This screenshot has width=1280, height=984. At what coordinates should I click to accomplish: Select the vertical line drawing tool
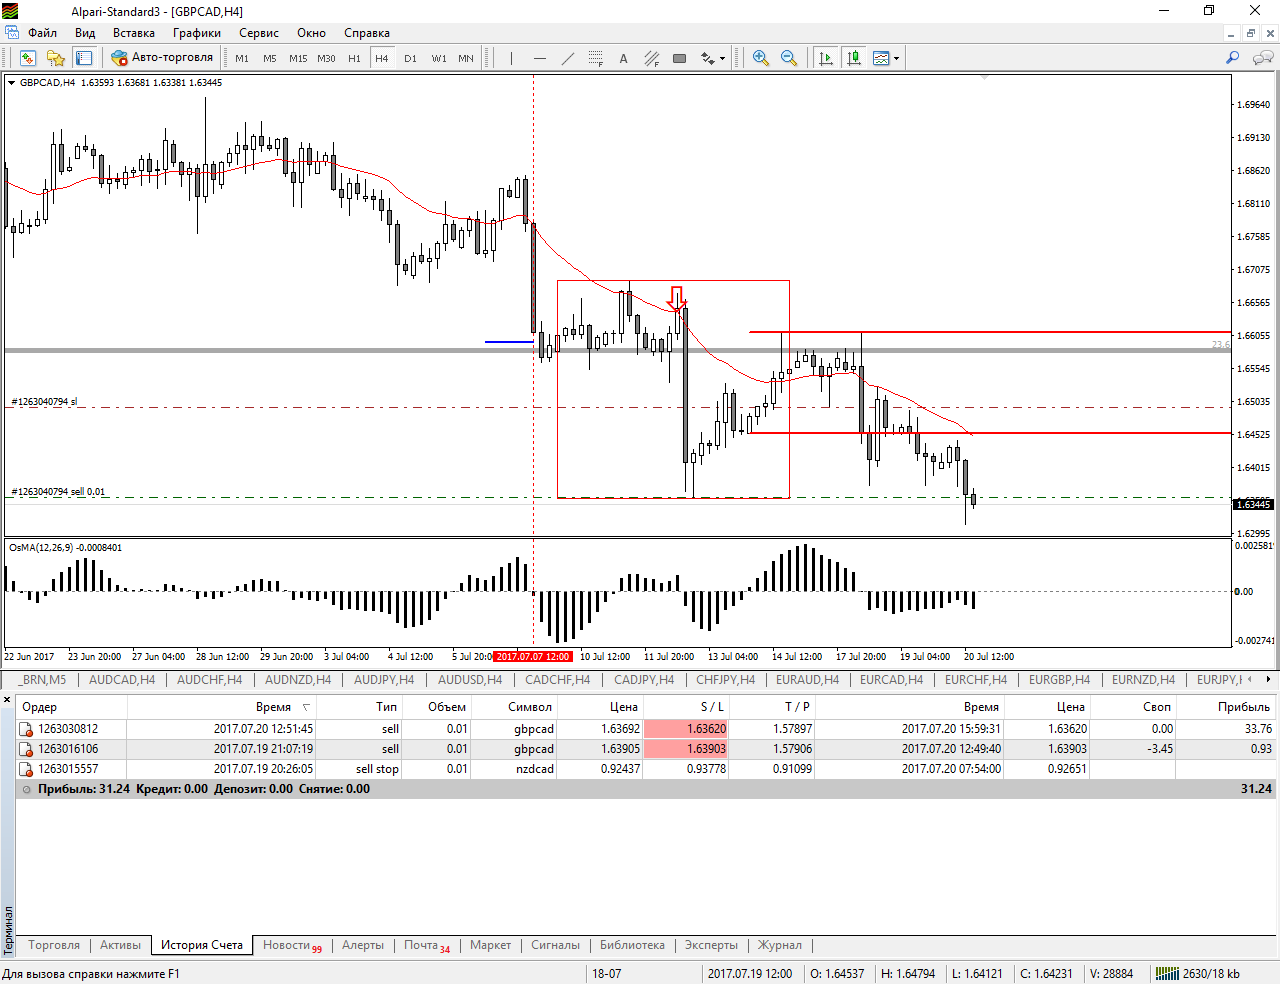511,58
